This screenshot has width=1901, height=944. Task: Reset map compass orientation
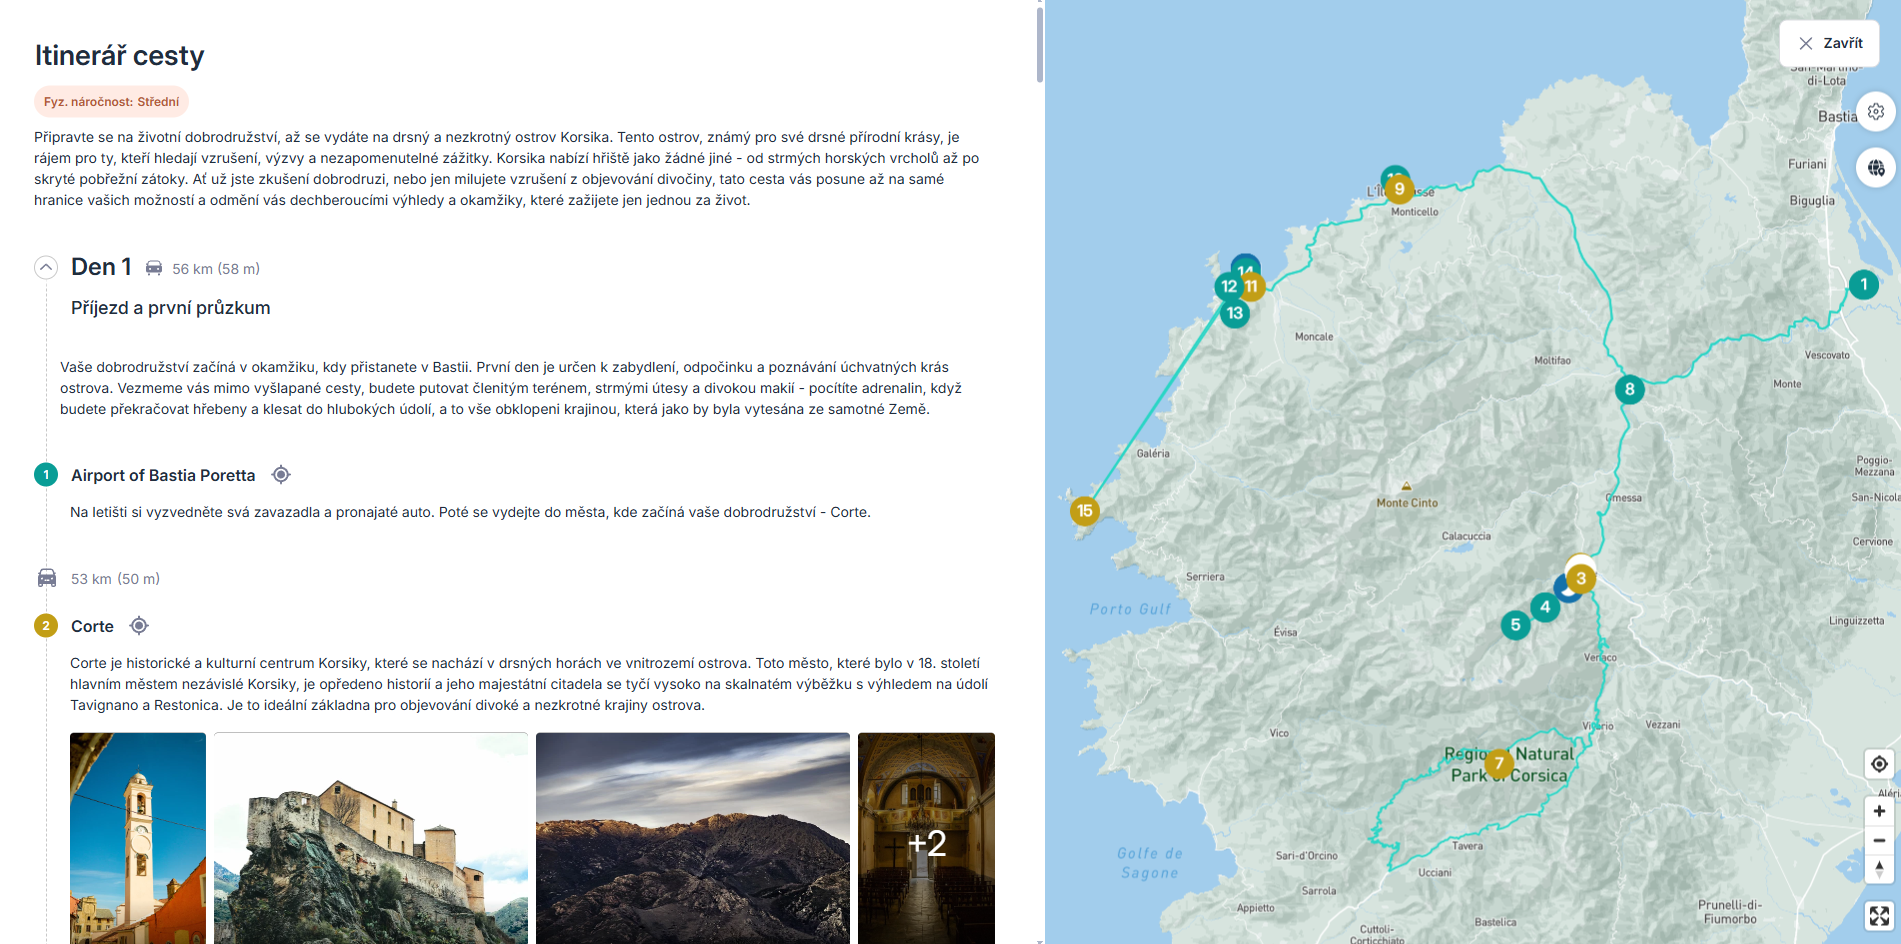[1879, 869]
